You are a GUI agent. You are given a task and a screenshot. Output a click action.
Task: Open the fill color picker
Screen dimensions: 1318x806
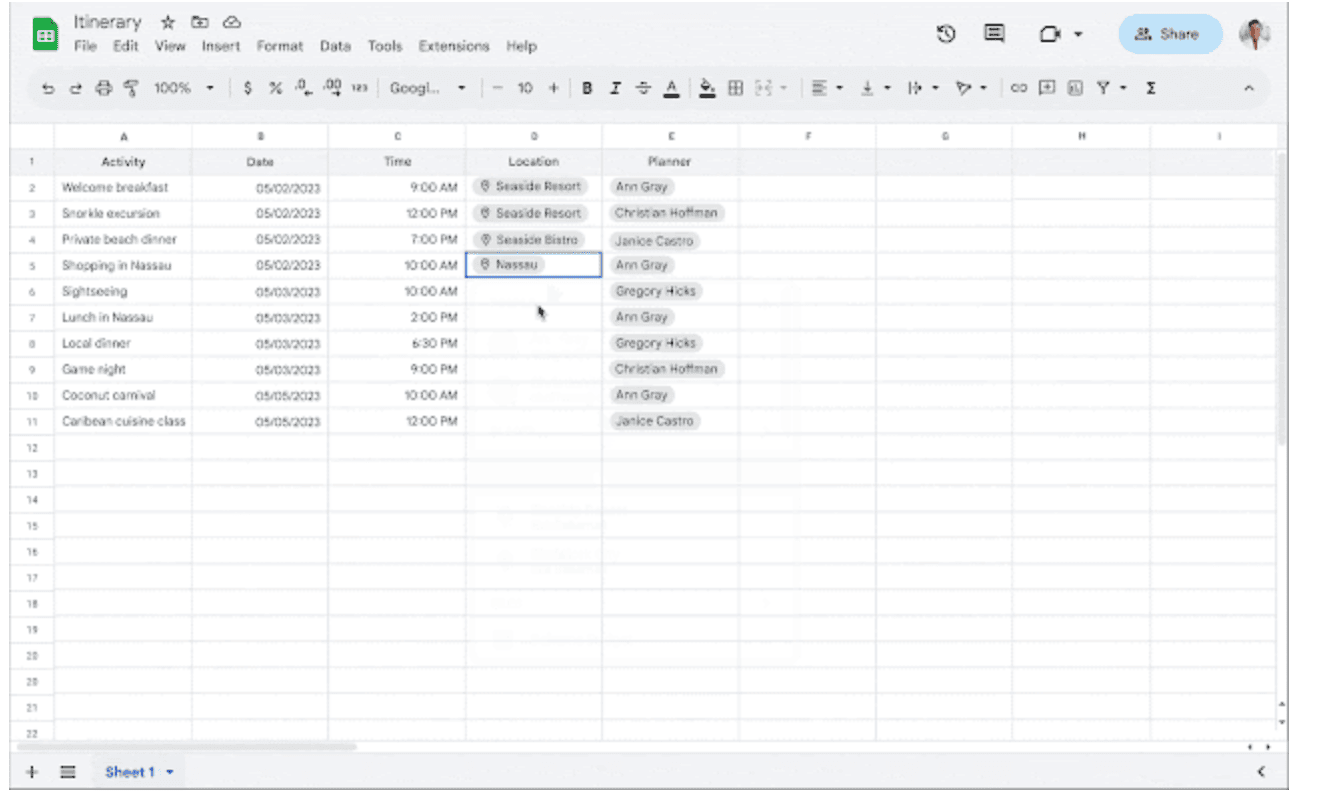click(x=707, y=88)
